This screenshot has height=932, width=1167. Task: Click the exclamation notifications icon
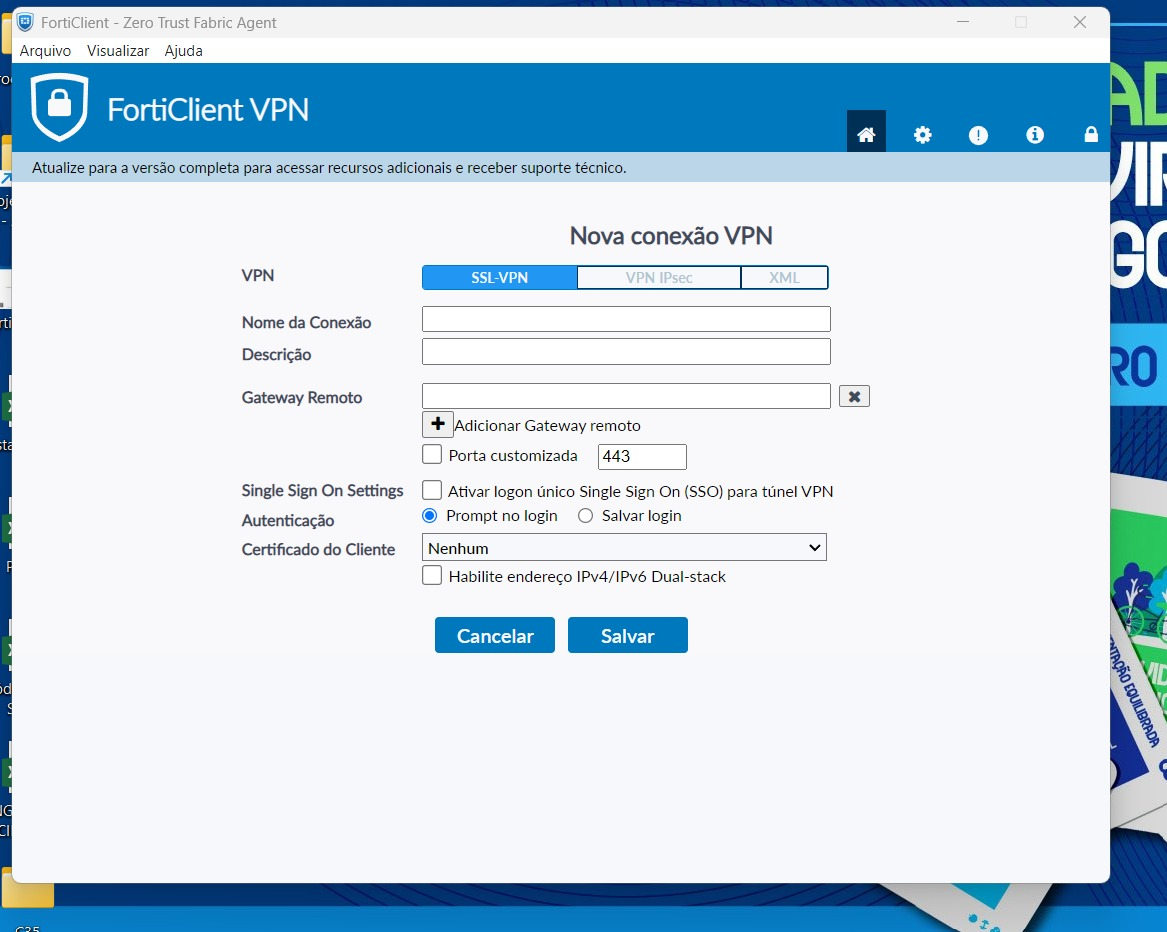pyautogui.click(x=978, y=135)
